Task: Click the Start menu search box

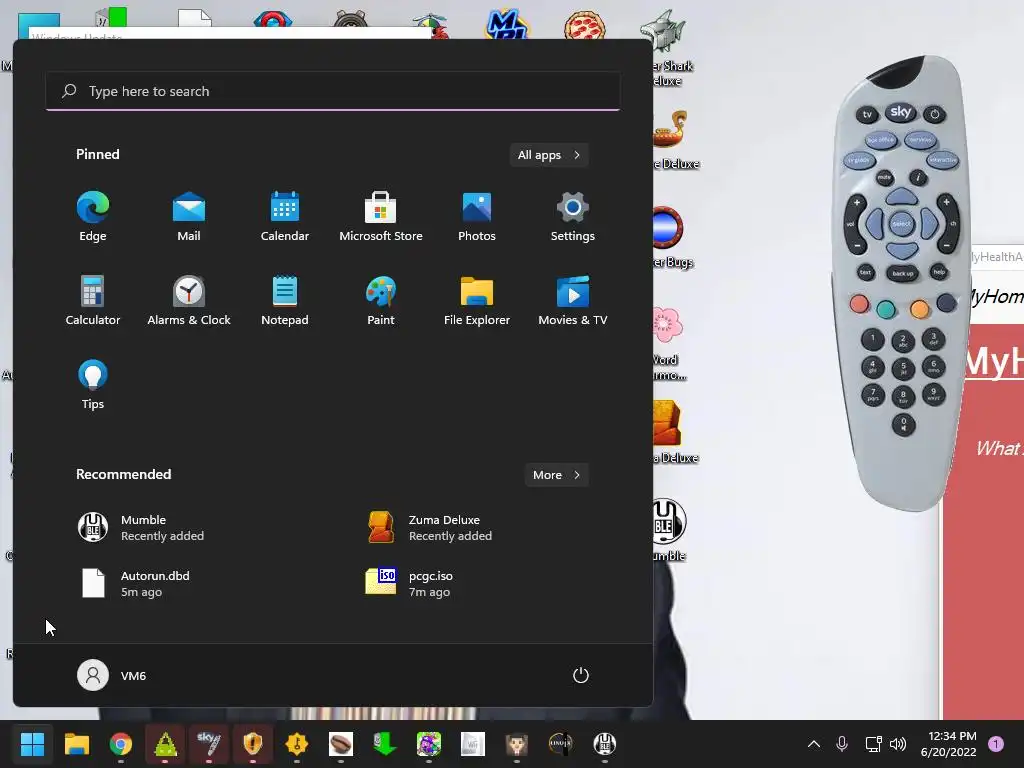Action: tap(333, 91)
